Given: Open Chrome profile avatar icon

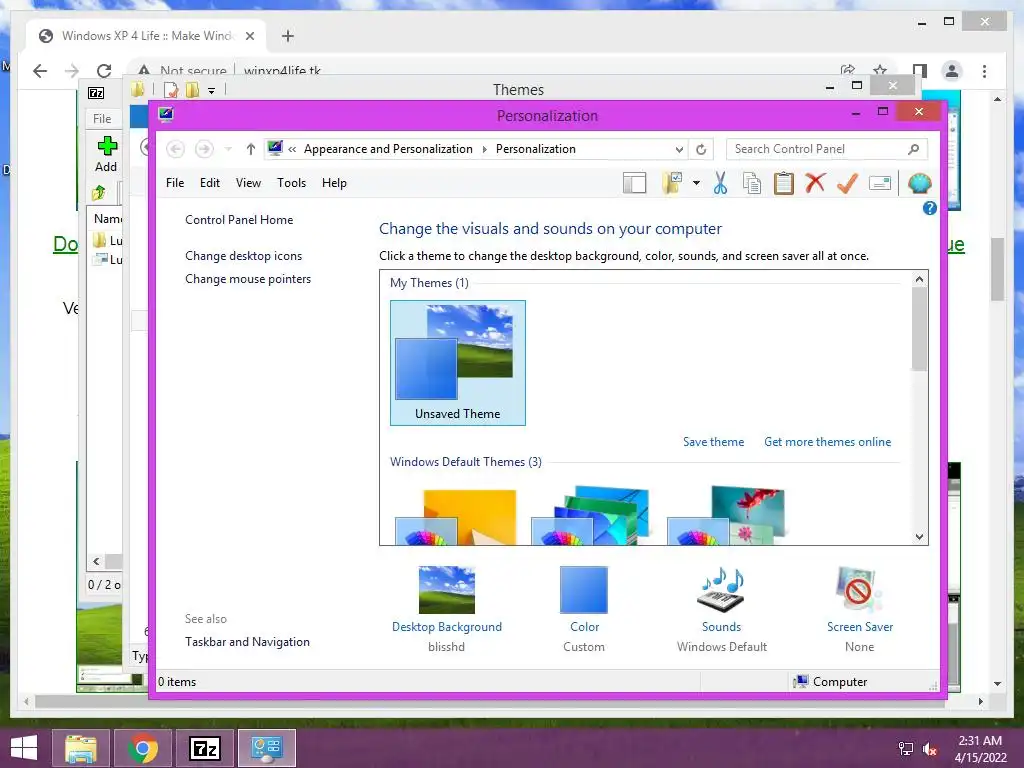Looking at the screenshot, I should point(952,71).
